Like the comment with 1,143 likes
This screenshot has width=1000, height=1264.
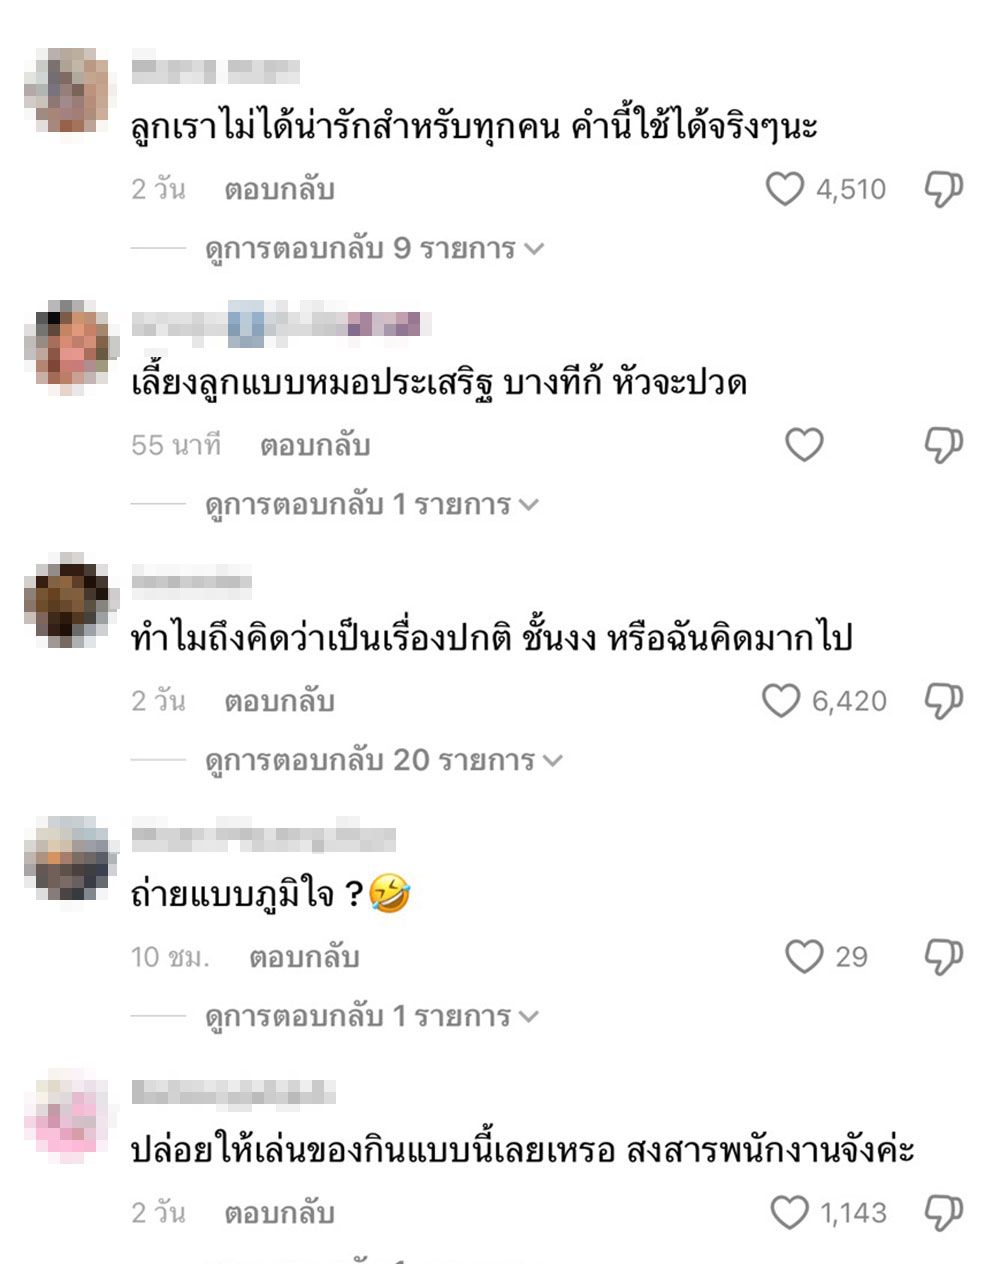coord(790,1213)
